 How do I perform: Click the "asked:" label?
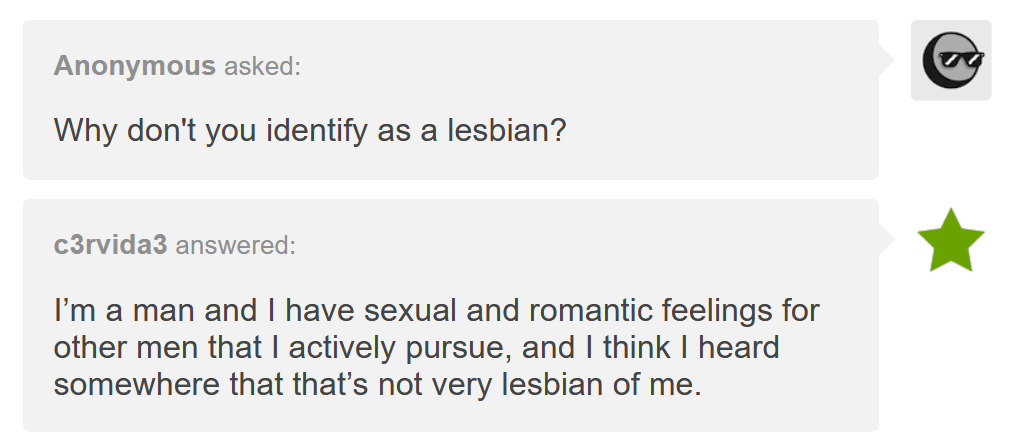tap(261, 67)
